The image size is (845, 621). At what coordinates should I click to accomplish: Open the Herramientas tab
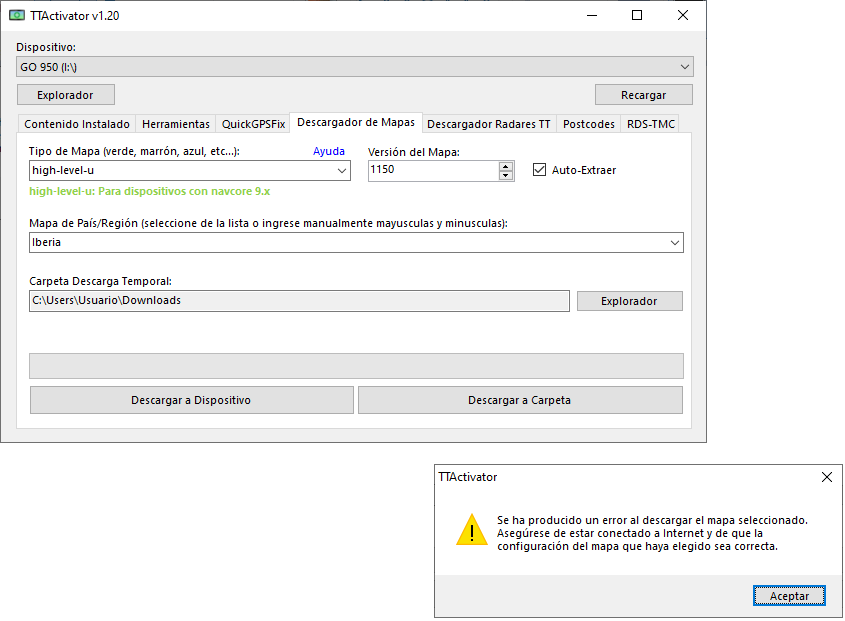176,124
